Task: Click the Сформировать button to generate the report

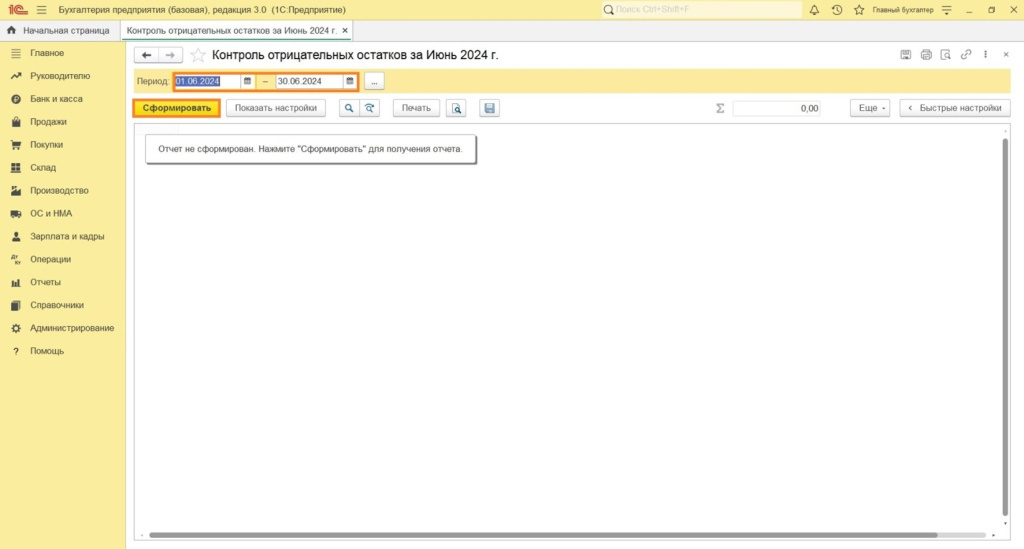Action: [176, 108]
